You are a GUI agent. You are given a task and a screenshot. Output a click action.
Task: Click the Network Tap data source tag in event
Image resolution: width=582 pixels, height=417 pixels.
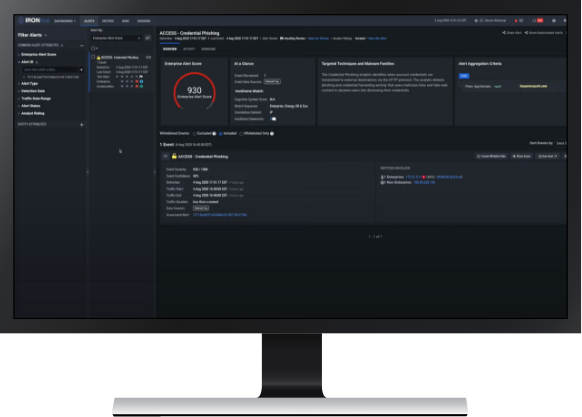click(x=201, y=208)
